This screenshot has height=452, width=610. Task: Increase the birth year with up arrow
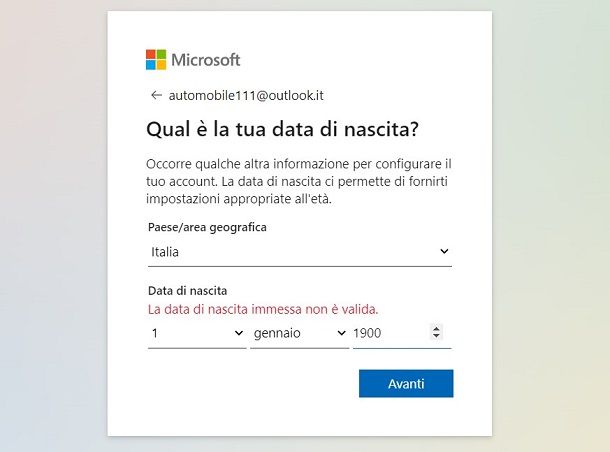coord(436,328)
